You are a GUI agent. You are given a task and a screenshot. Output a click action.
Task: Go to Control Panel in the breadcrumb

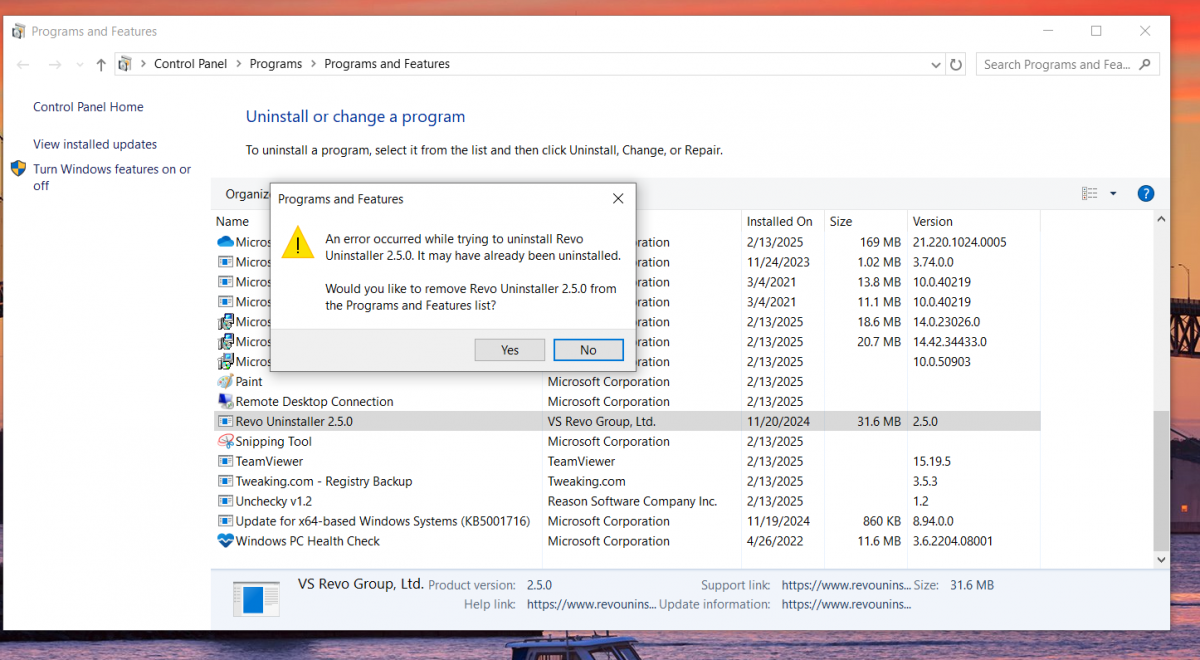click(190, 64)
